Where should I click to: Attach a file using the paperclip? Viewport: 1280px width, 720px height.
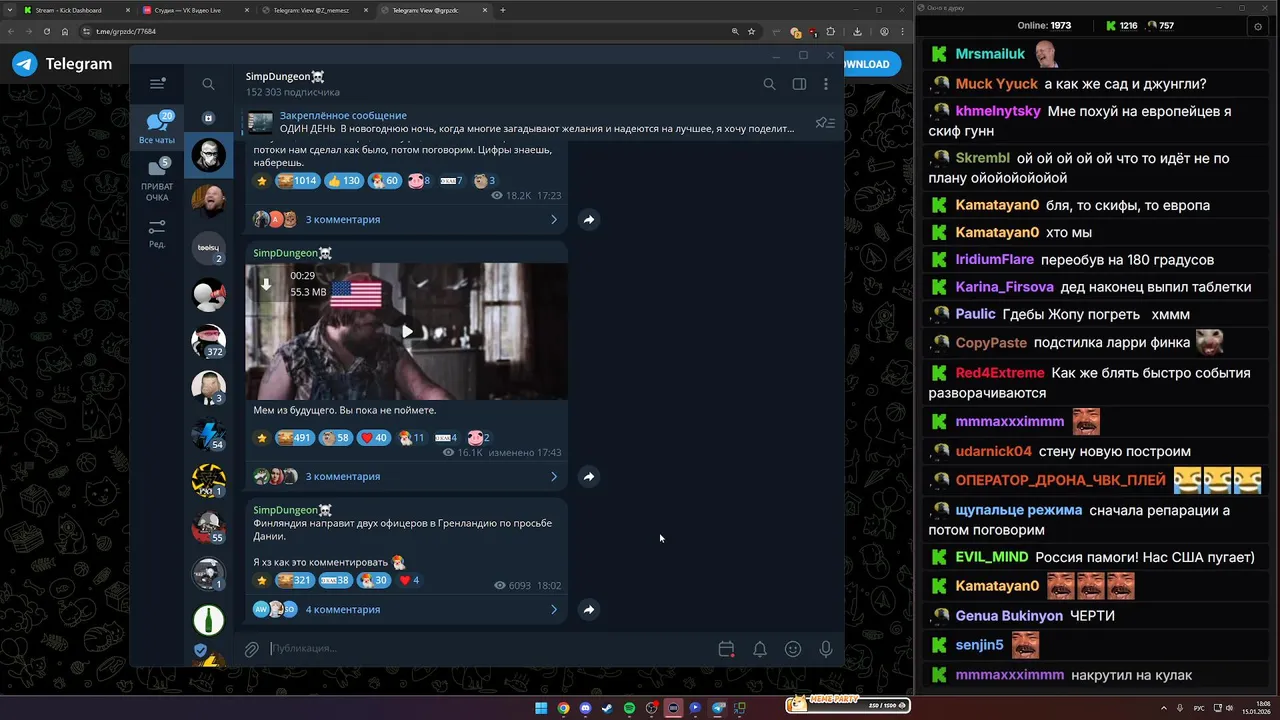[x=252, y=649]
